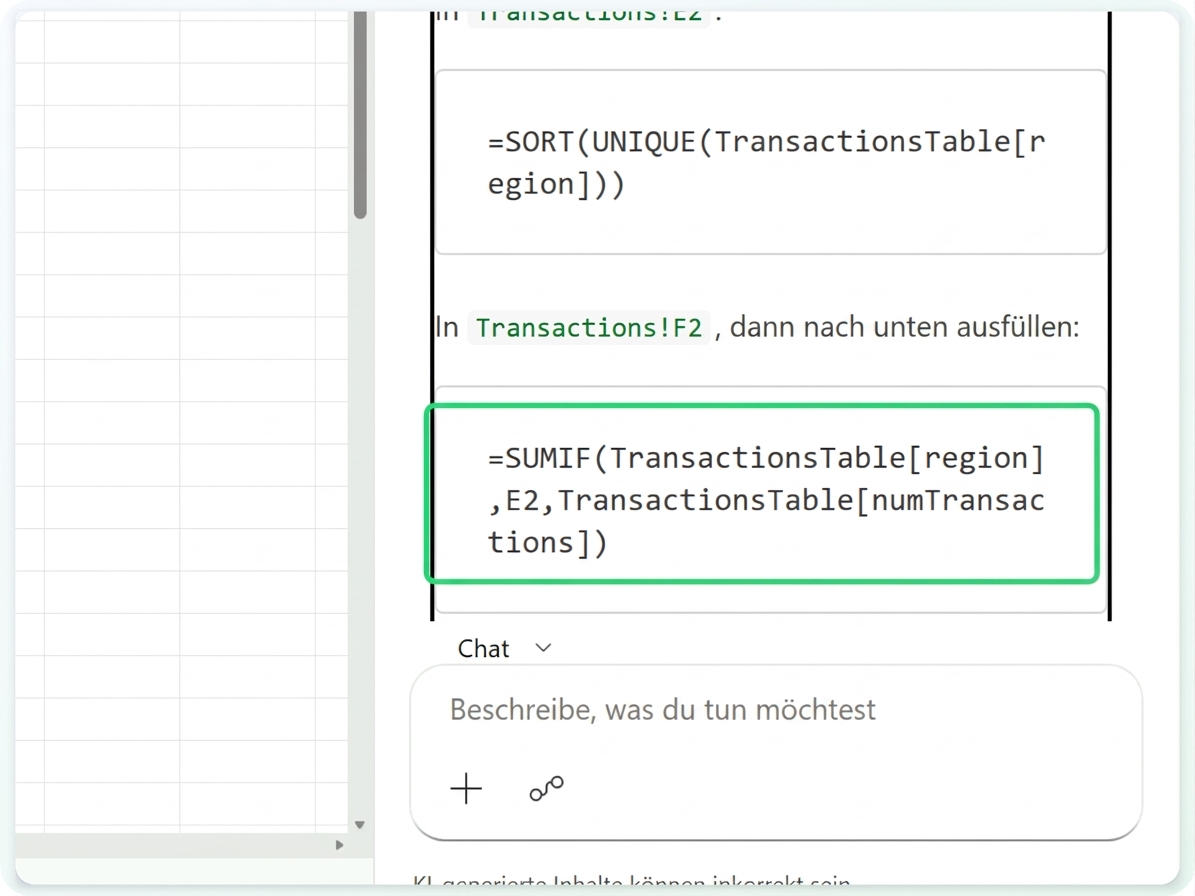
Task: Click the plus icon in the chat box
Action: tap(466, 789)
